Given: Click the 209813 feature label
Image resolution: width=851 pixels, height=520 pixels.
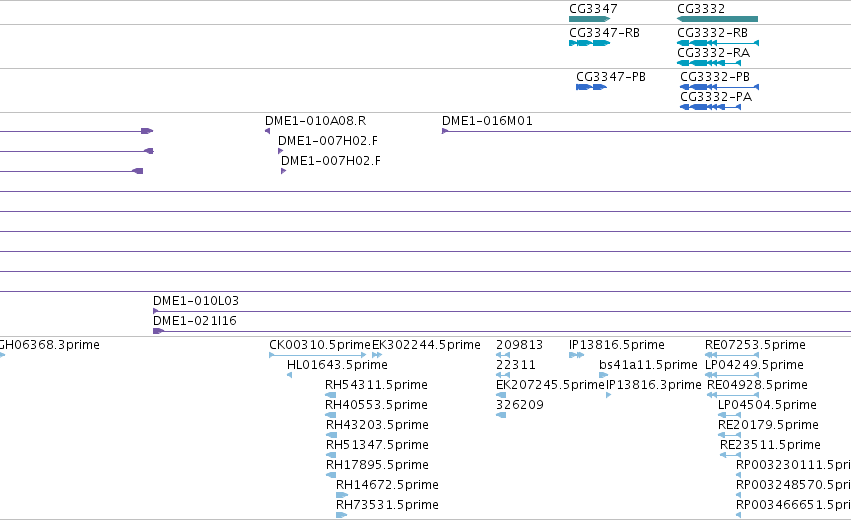Looking at the screenshot, I should 519,345.
